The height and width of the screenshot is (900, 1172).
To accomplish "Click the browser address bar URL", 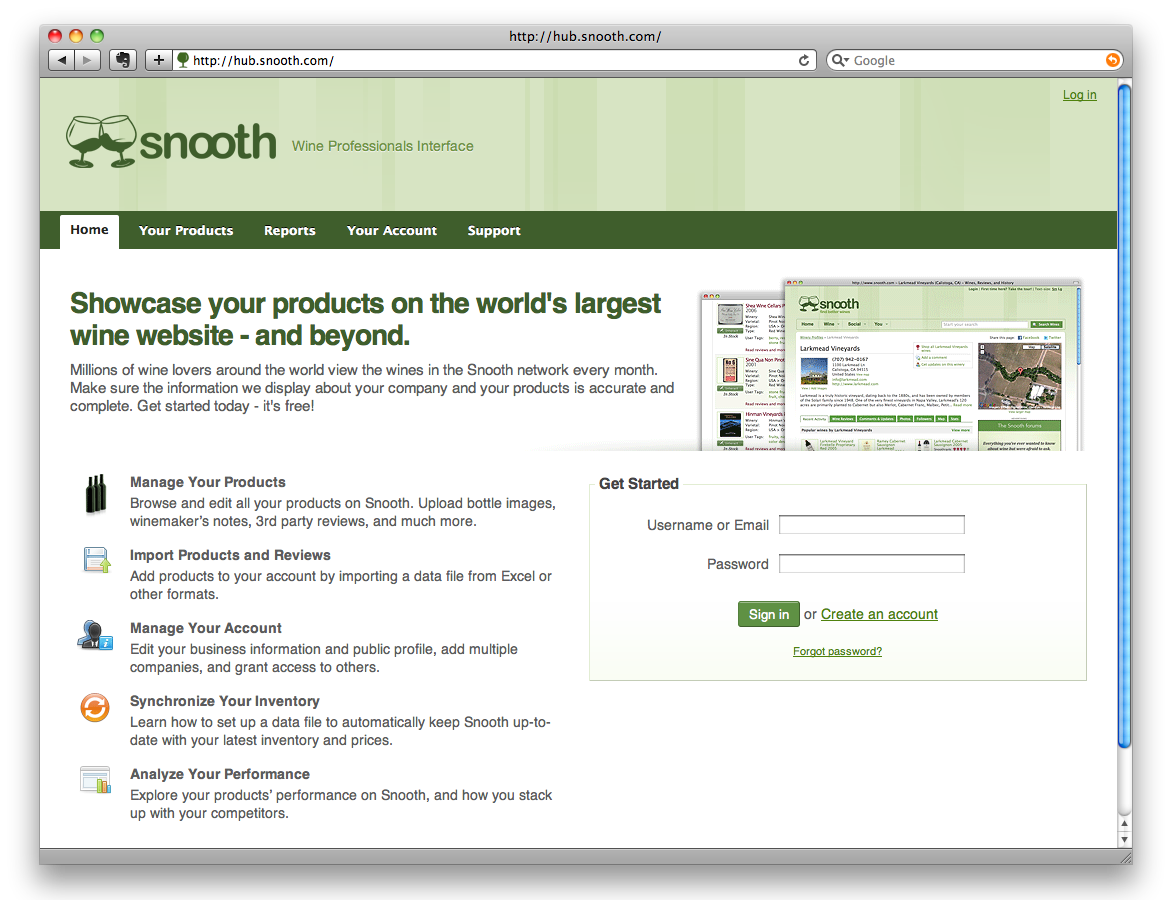I will [x=486, y=61].
